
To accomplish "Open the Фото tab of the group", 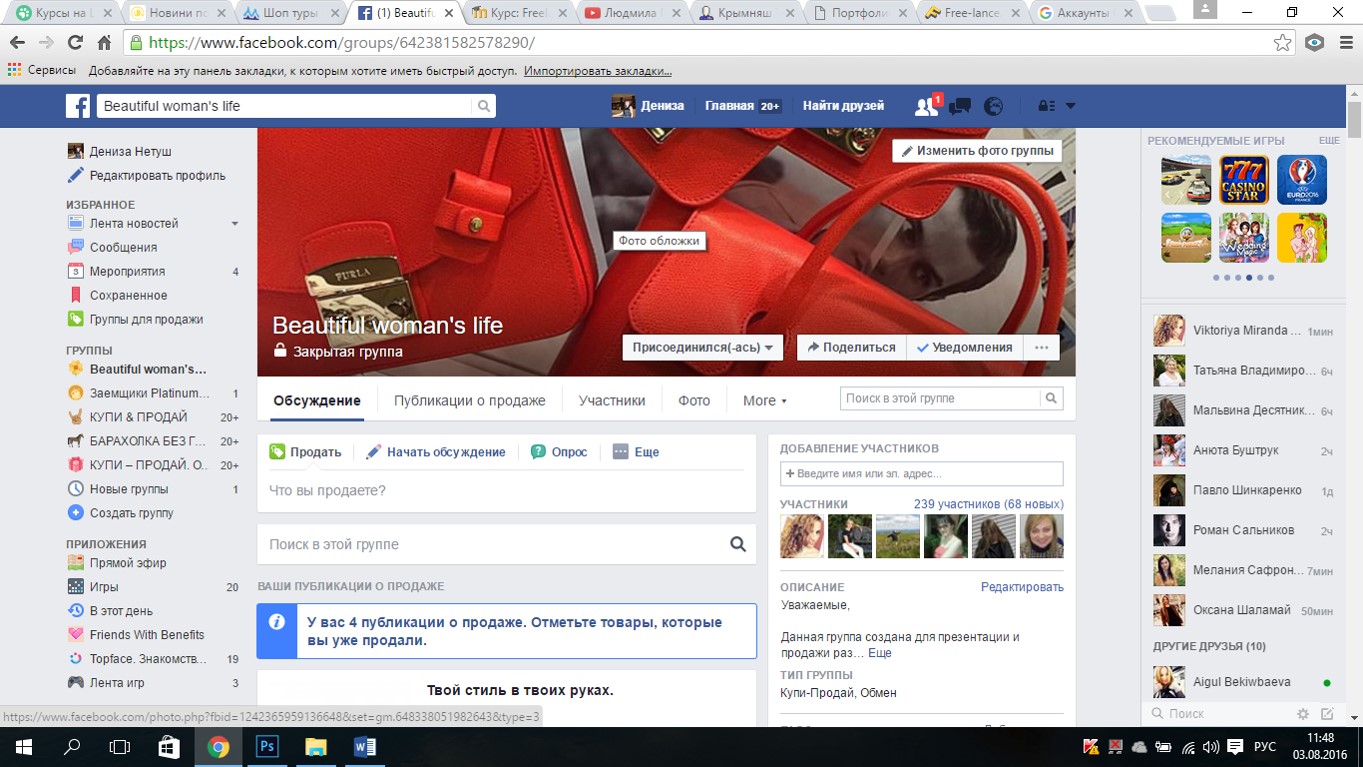I will 694,400.
